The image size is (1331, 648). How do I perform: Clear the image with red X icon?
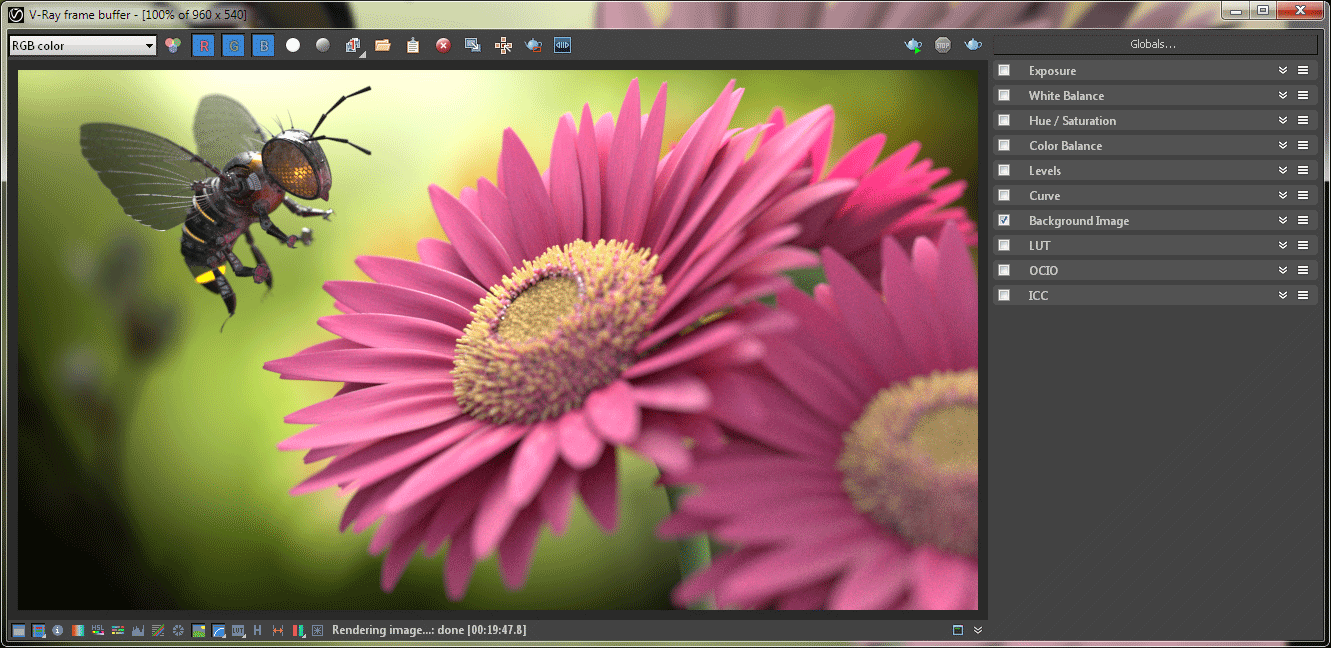pyautogui.click(x=443, y=45)
